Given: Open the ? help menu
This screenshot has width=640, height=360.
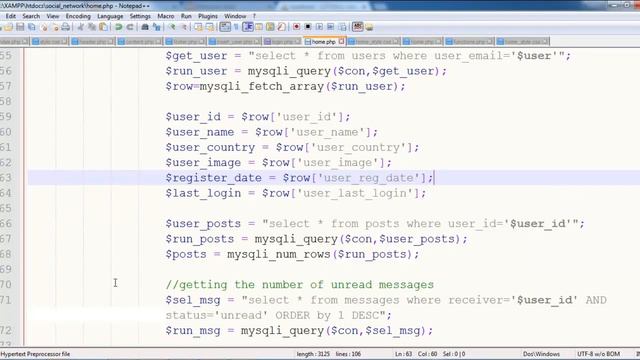Looking at the screenshot, I should point(254,16).
